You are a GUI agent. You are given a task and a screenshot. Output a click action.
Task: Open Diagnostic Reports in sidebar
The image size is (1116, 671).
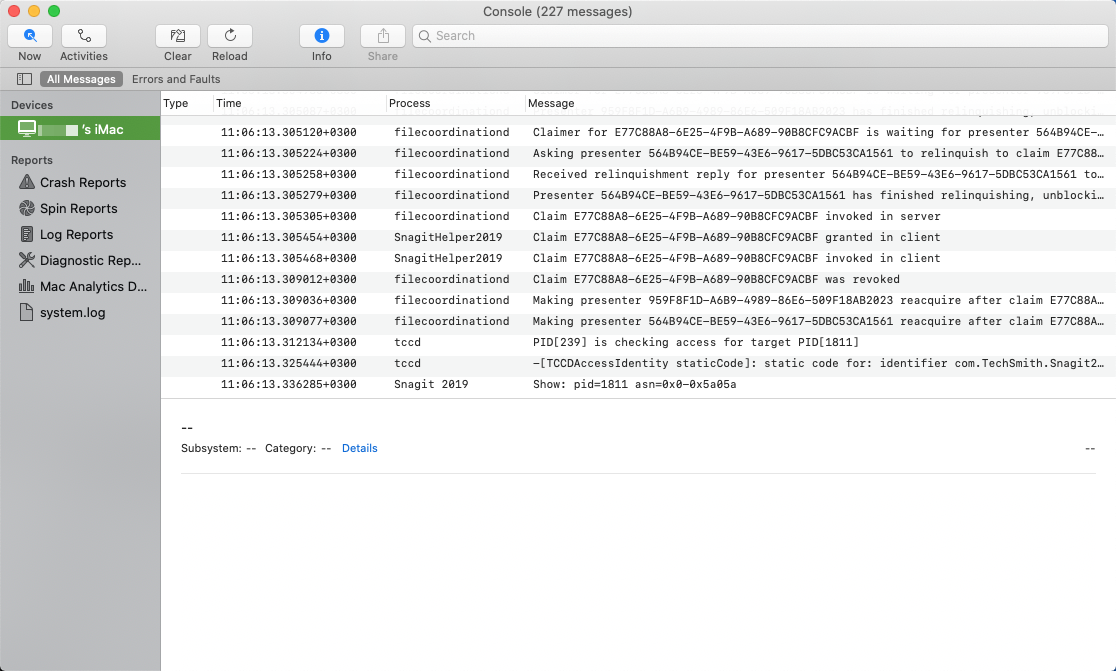coord(90,261)
